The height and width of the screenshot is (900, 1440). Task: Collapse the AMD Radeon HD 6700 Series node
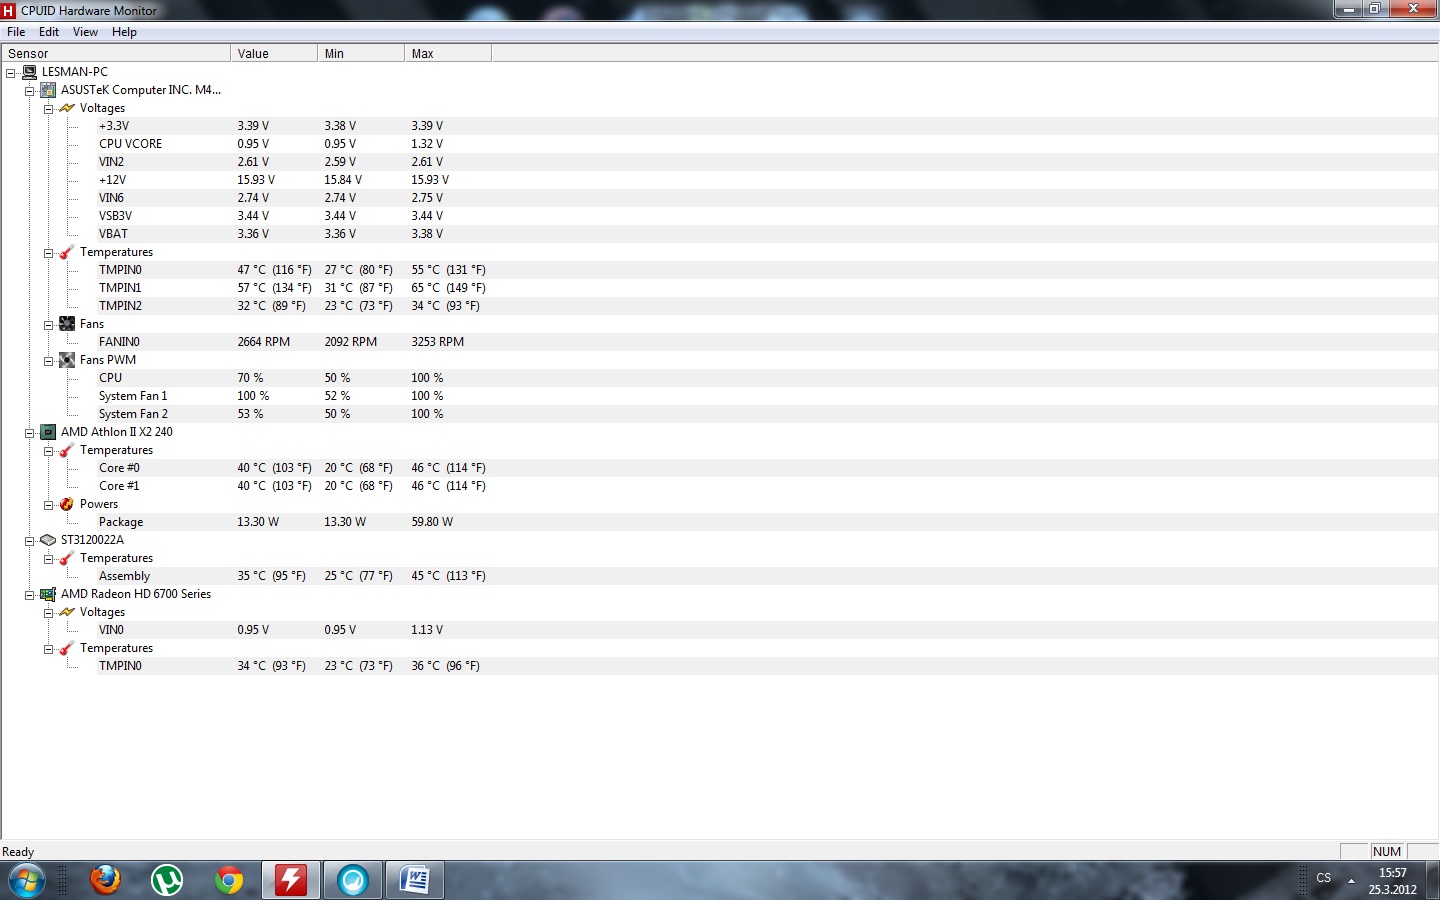coord(30,595)
